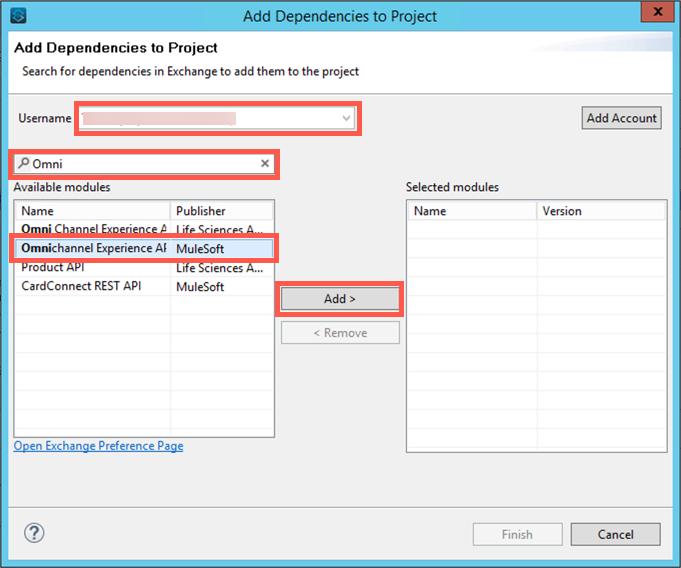Click Life Sciences publisher cell for Omni Channel
Image resolution: width=681 pixels, height=568 pixels.
tap(219, 229)
